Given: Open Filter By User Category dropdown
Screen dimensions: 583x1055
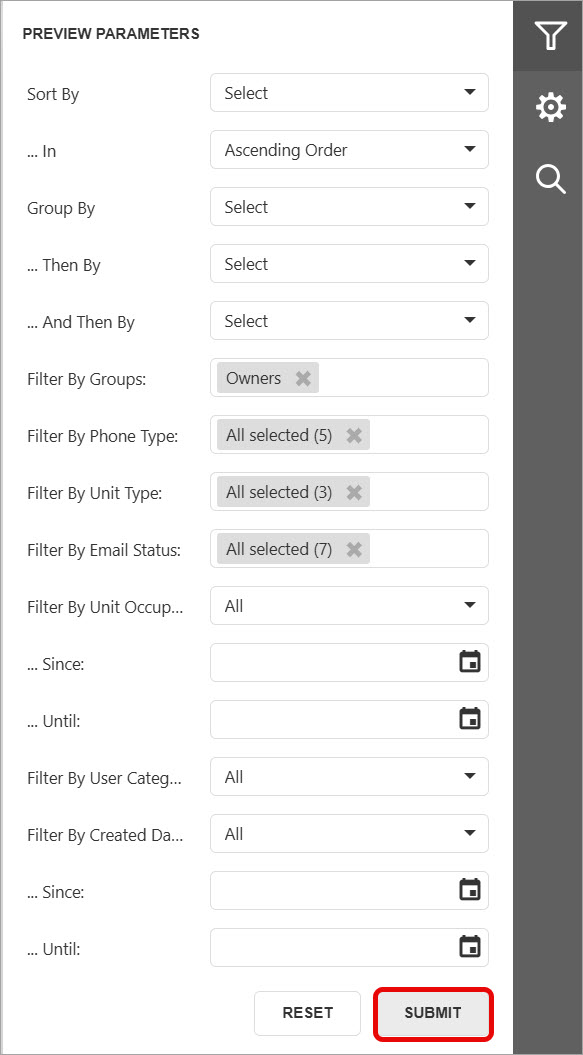Looking at the screenshot, I should pyautogui.click(x=349, y=777).
